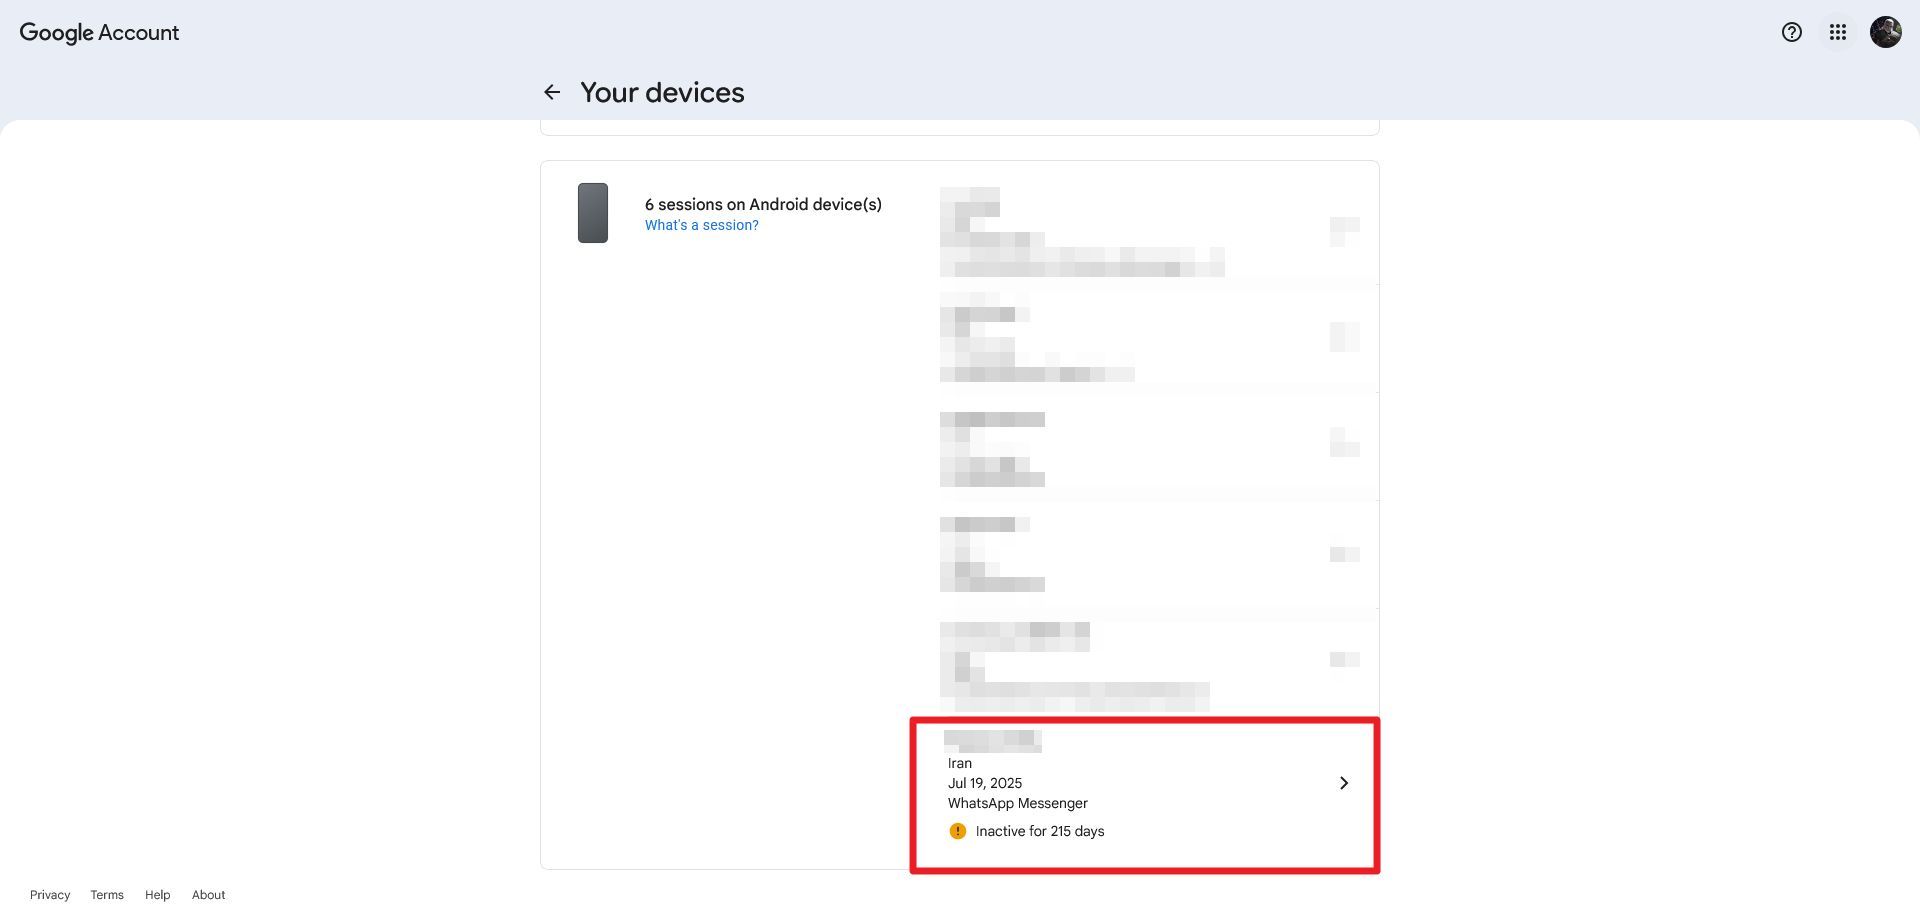Open the About footer link
The height and width of the screenshot is (918, 1920).
pyautogui.click(x=208, y=895)
